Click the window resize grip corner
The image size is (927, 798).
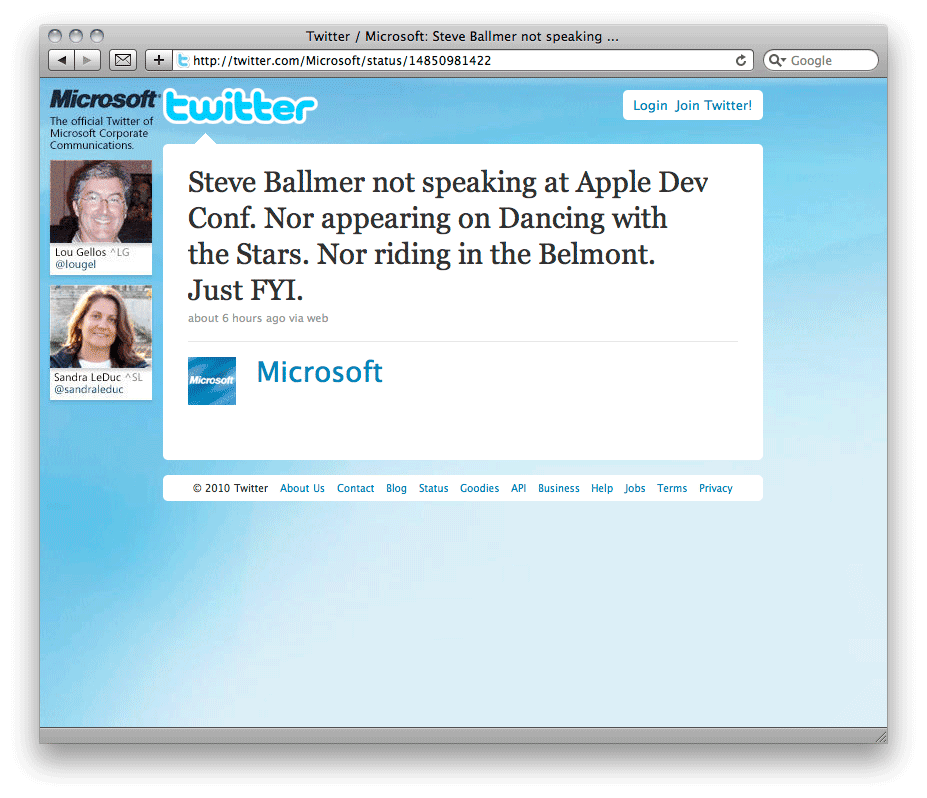pos(881,737)
